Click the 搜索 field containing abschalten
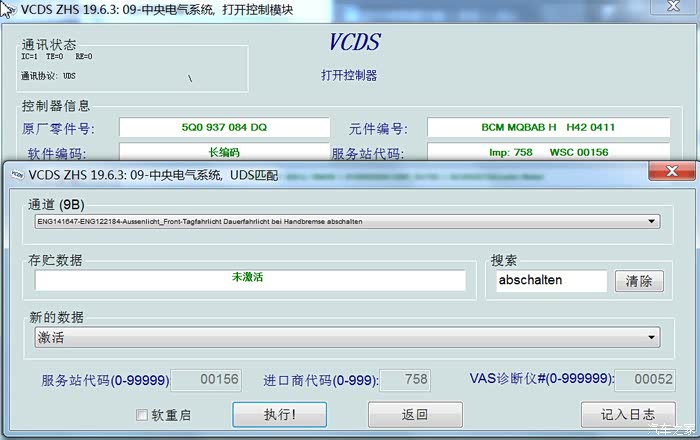 point(550,281)
